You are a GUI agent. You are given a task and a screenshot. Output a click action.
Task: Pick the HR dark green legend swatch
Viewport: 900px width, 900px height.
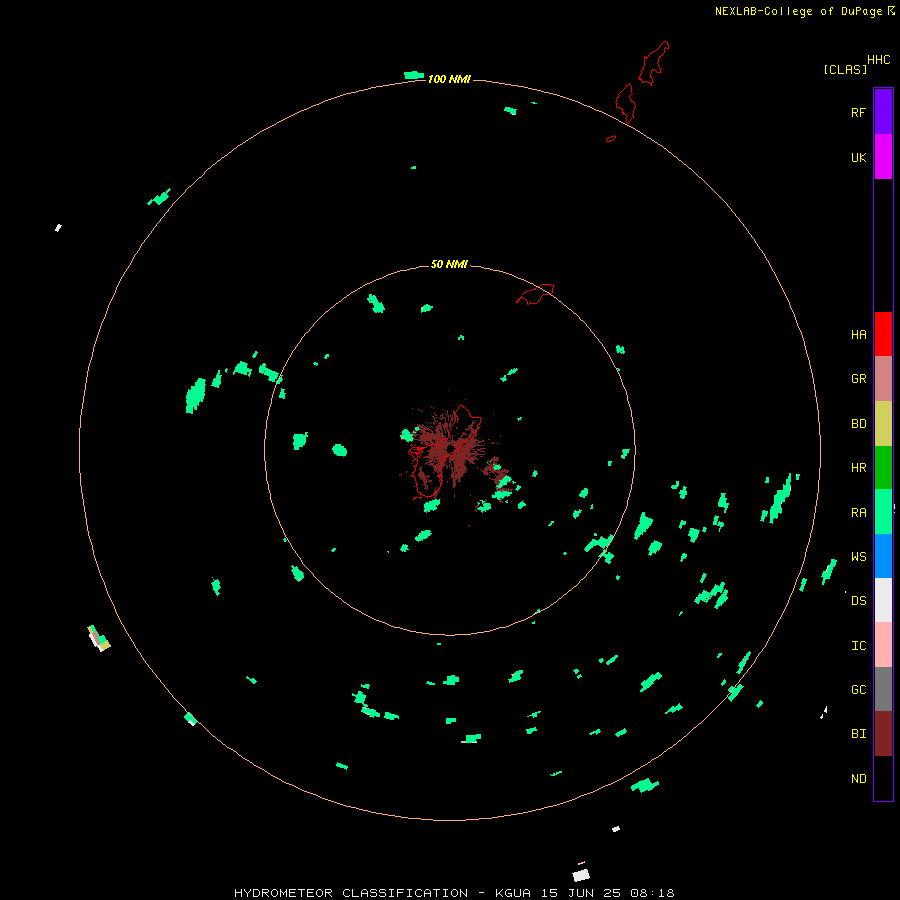(x=883, y=468)
